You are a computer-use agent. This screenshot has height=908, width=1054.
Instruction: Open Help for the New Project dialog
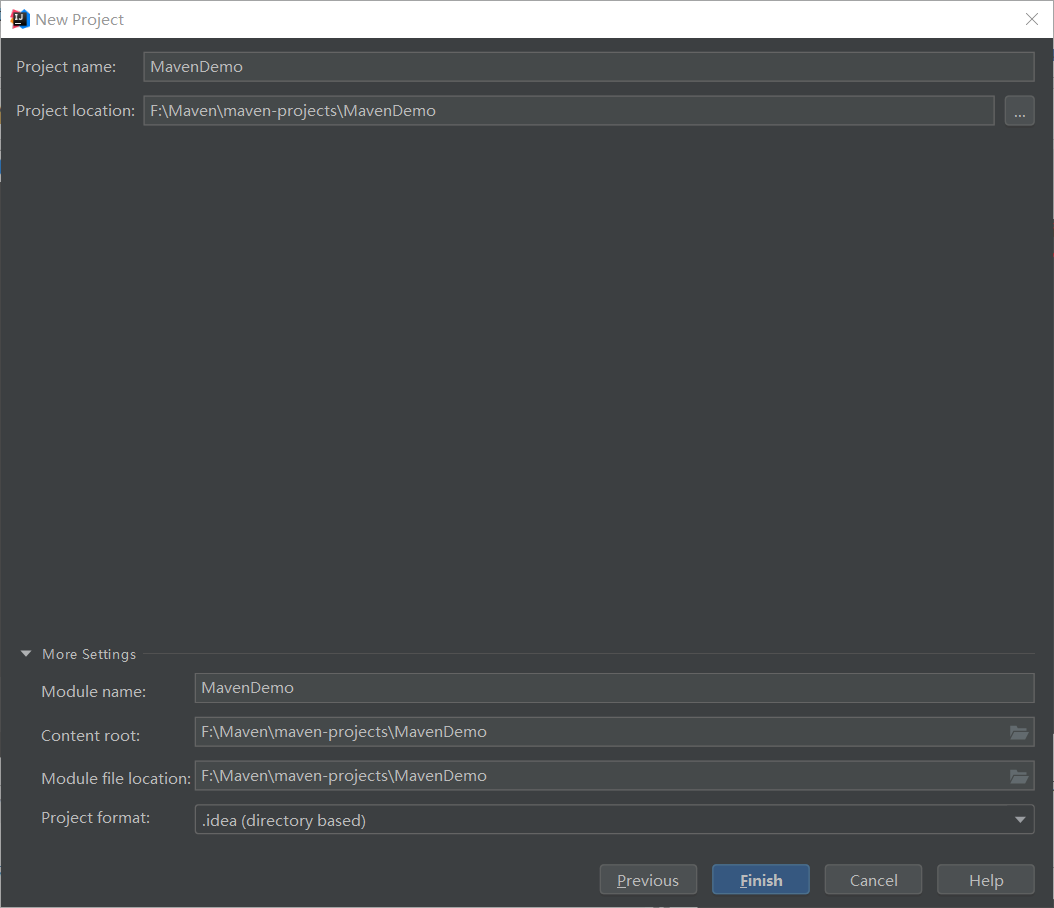[985, 879]
